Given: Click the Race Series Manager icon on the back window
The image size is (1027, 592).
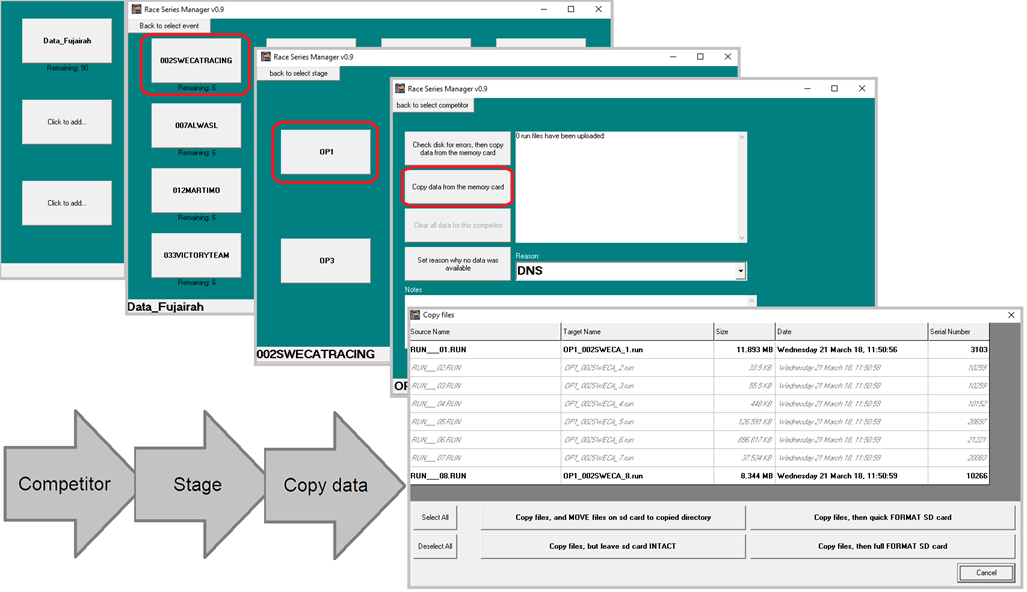Looking at the screenshot, I should 138,9.
